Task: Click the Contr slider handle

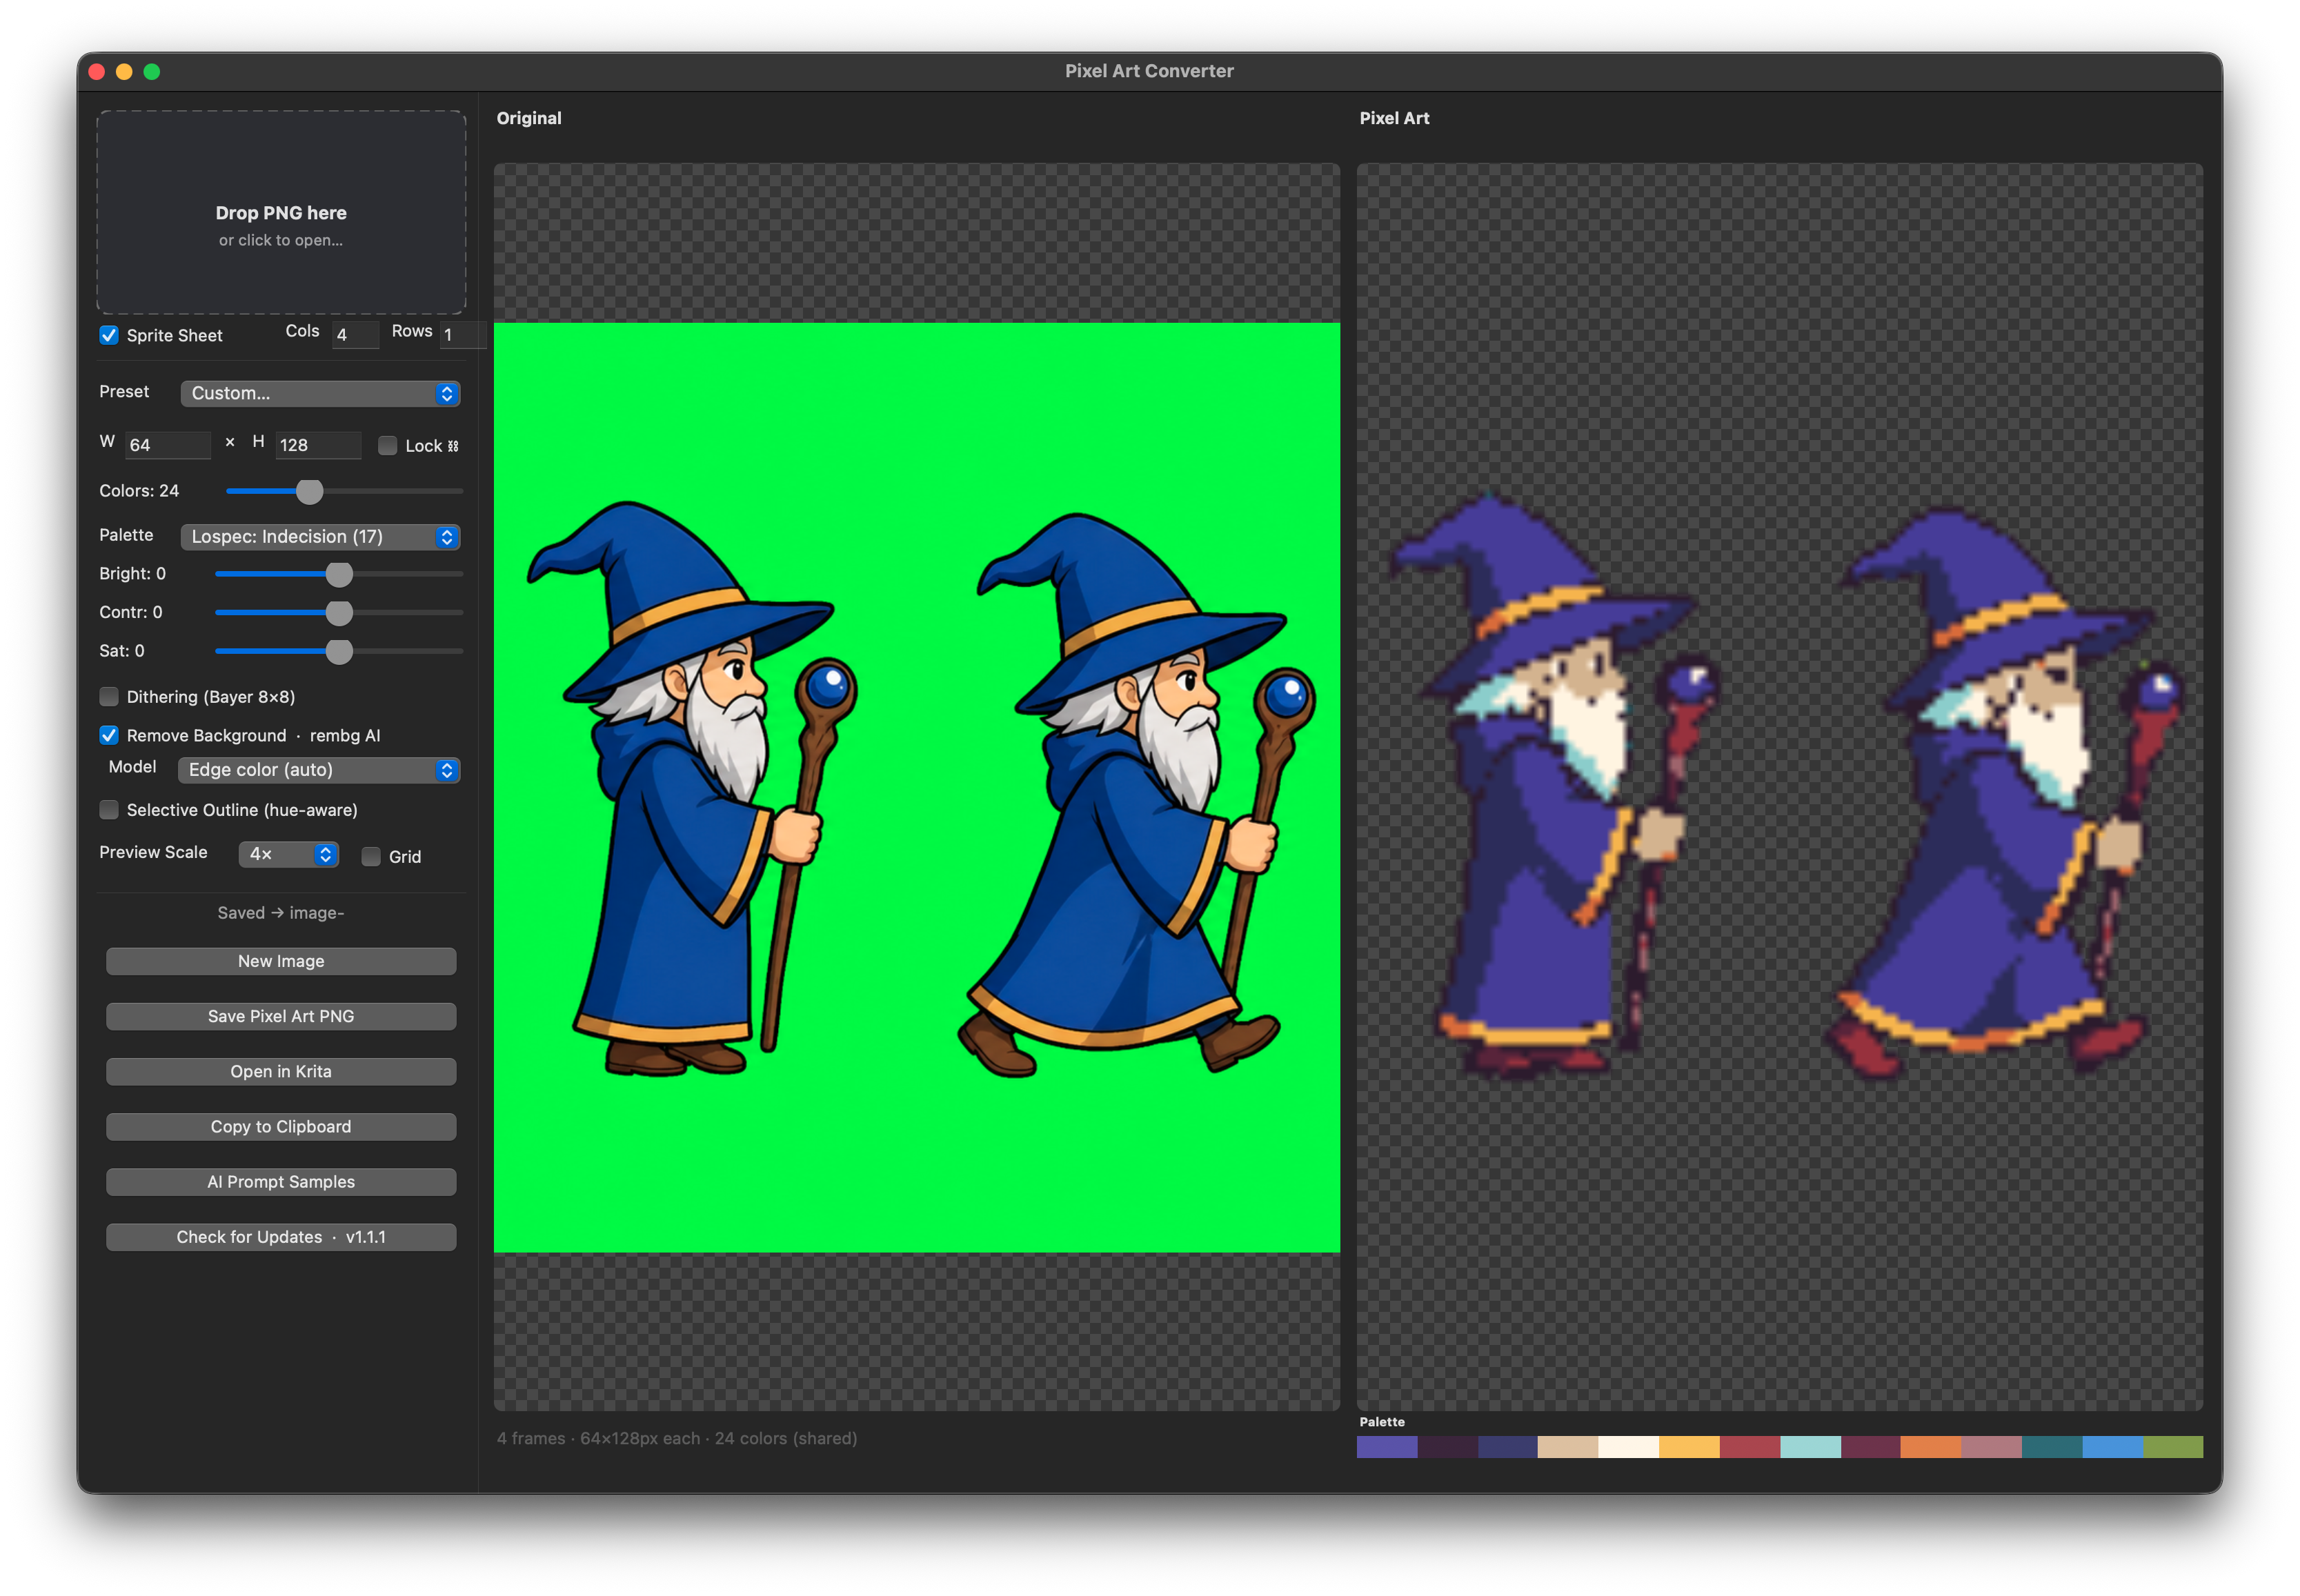Action: (339, 612)
